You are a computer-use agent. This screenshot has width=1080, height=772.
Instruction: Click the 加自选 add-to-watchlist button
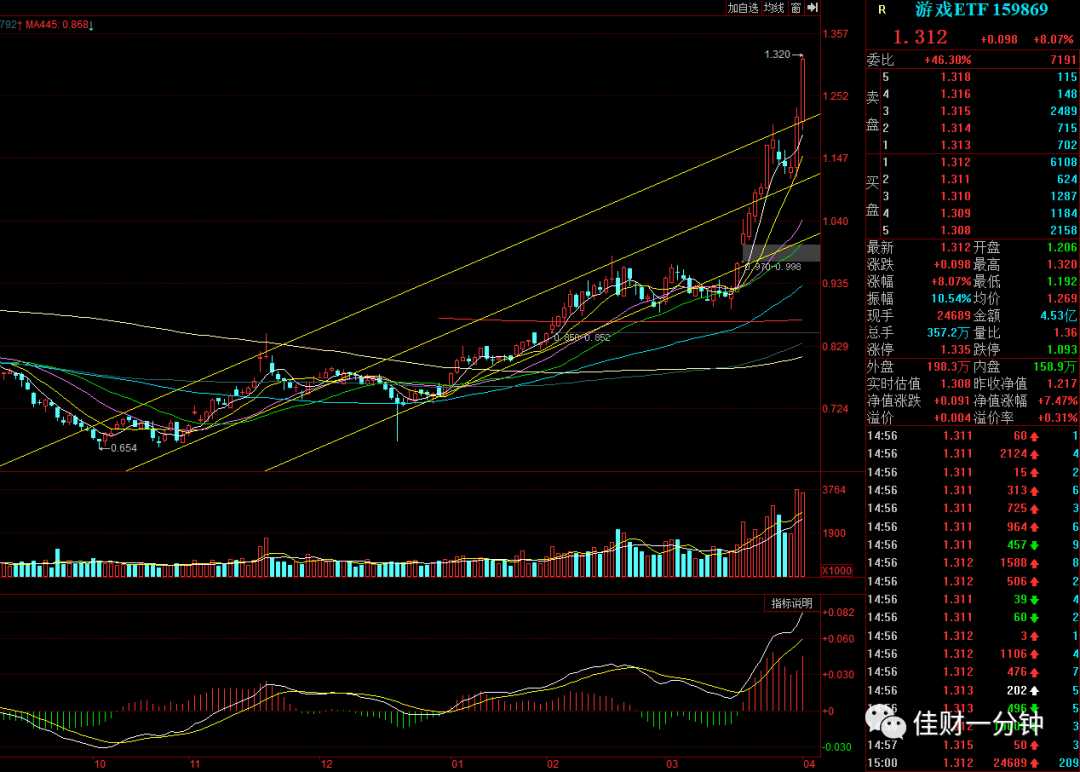tap(743, 8)
